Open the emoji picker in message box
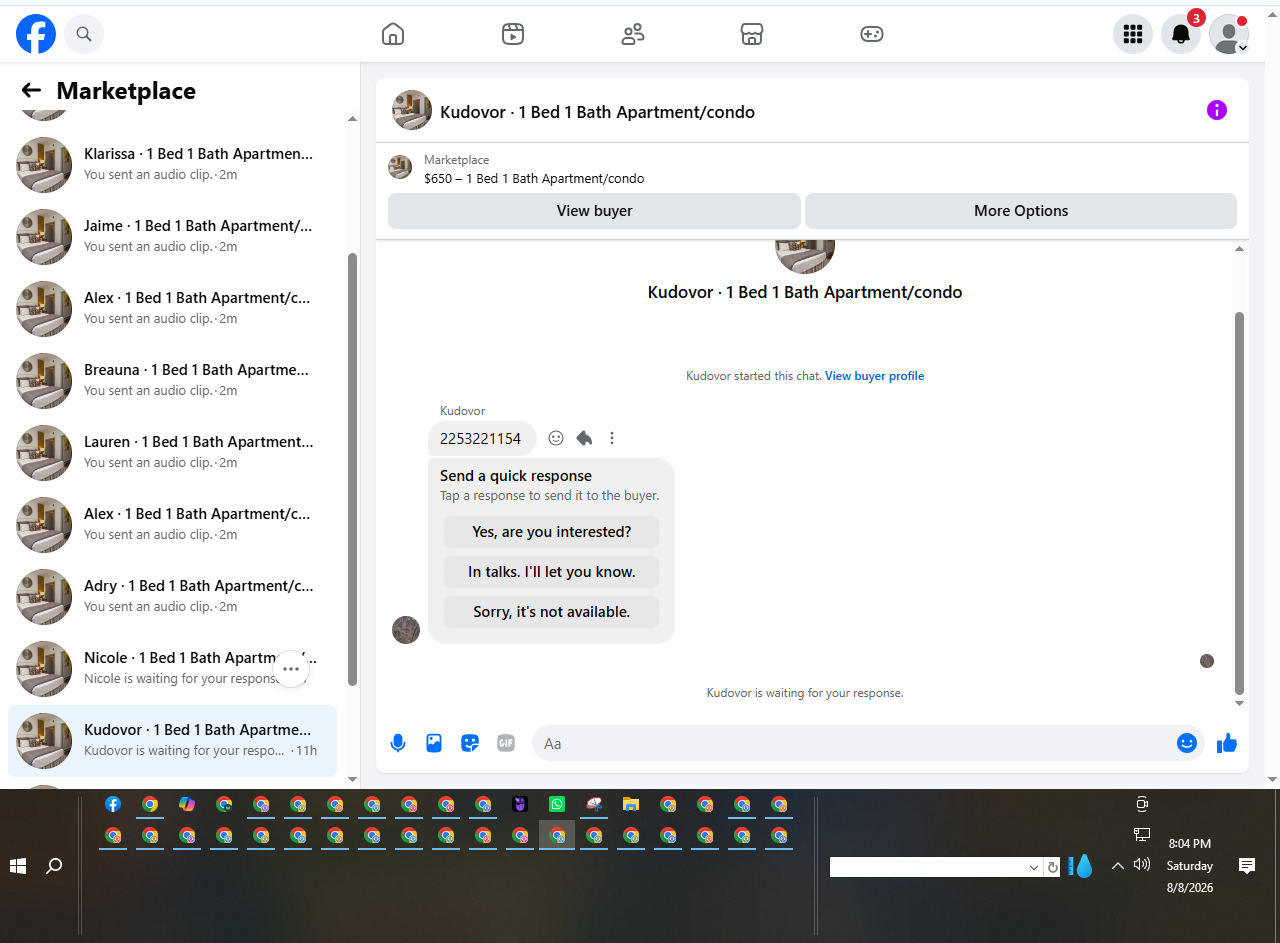The image size is (1280, 943). pos(1187,743)
